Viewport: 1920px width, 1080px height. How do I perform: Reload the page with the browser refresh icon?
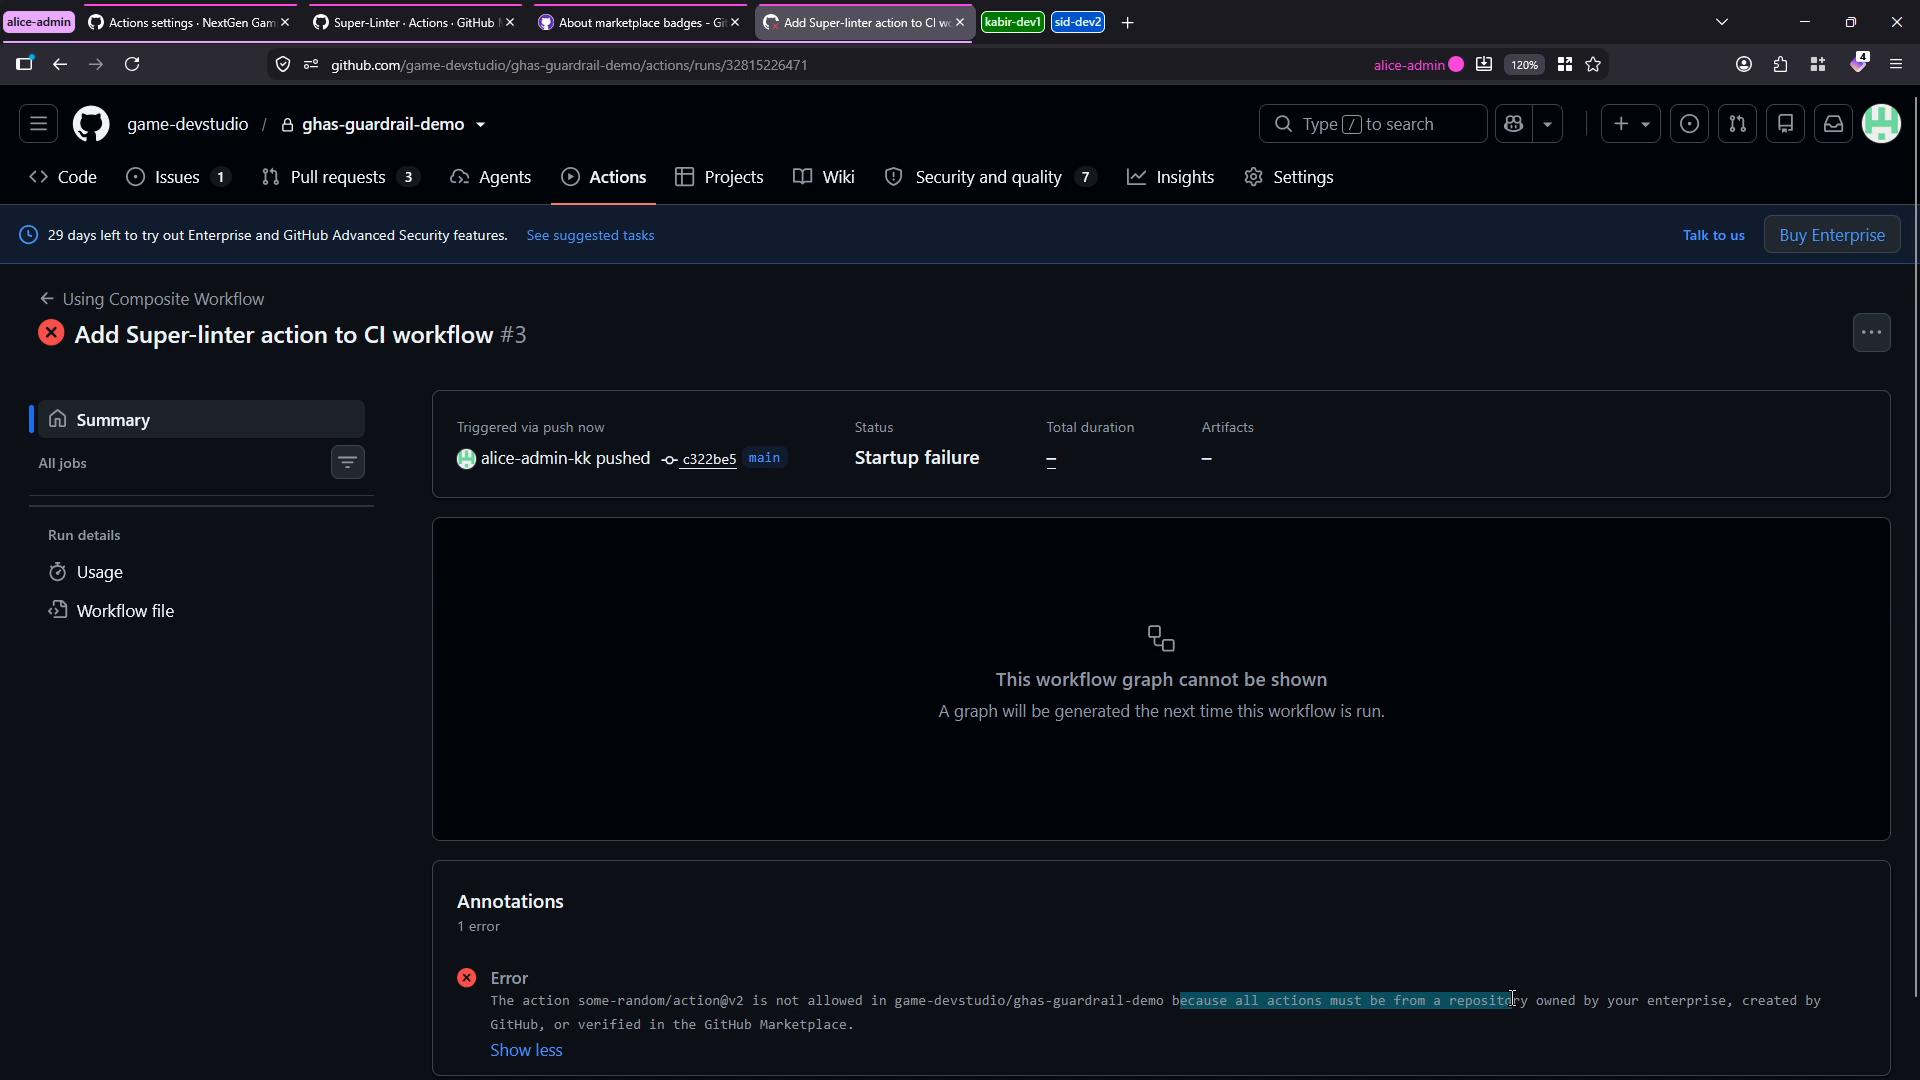[132, 64]
